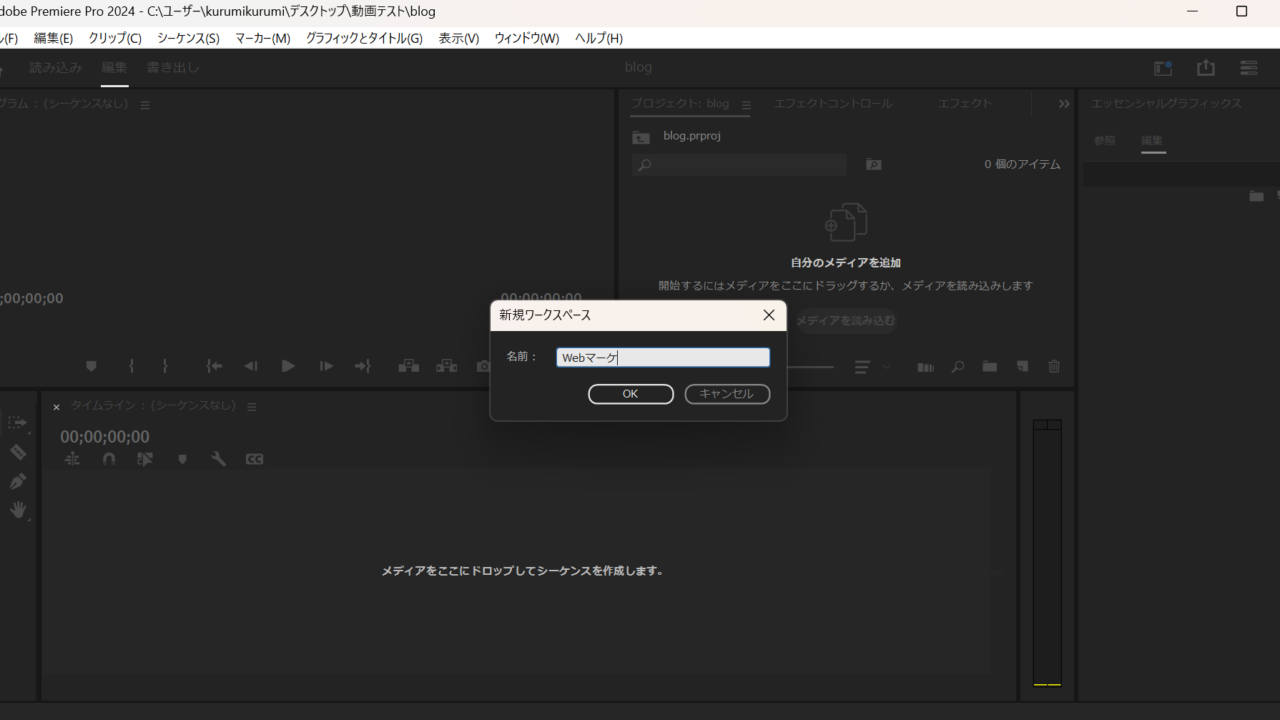
Task: Show overflow panel tabs chevron
Action: (x=1064, y=104)
